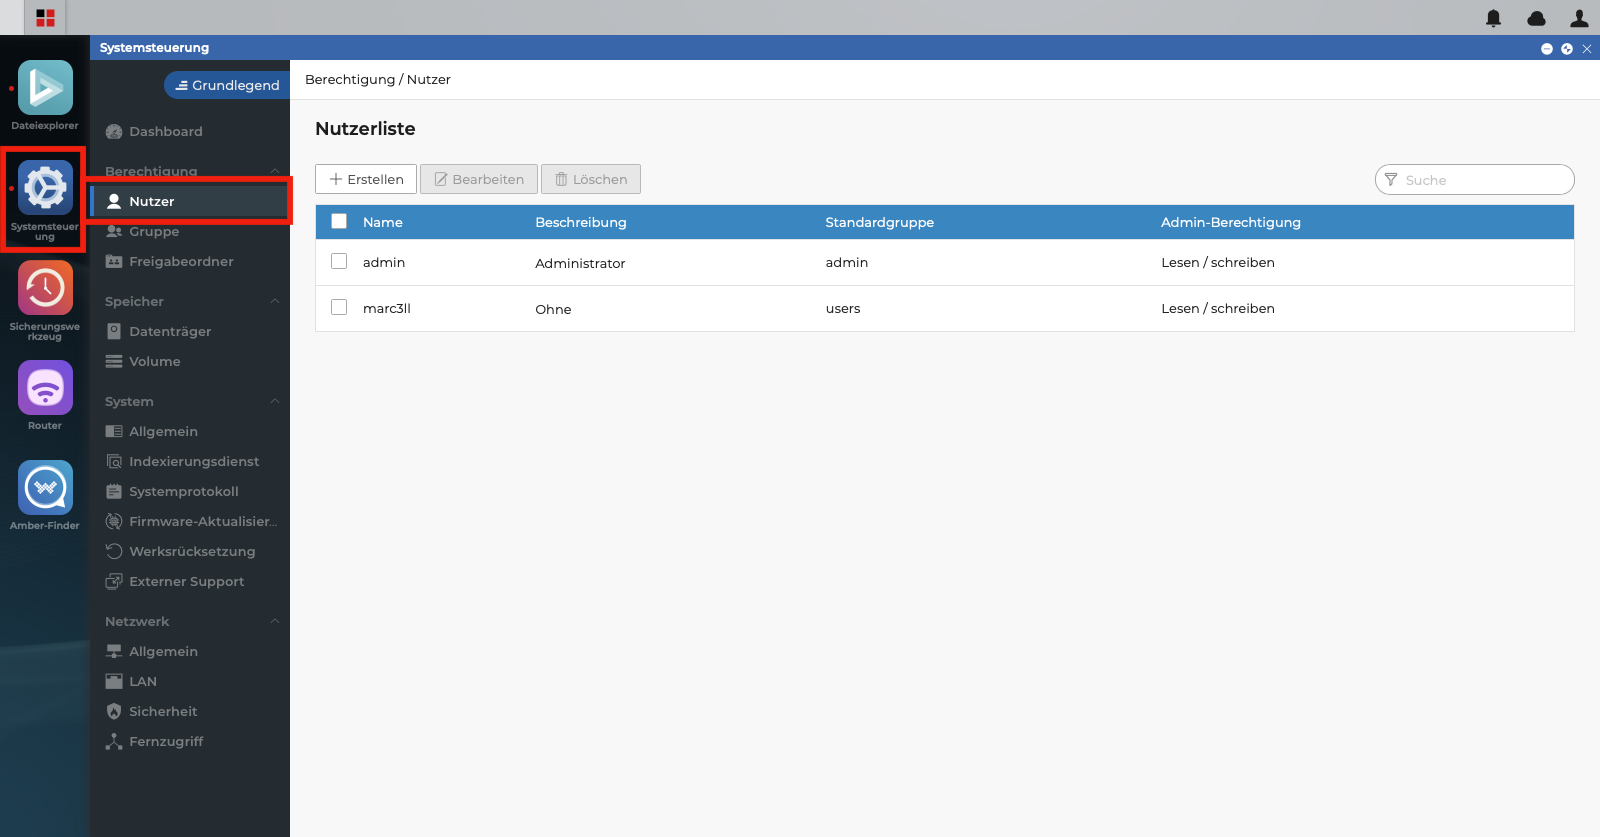Viewport: 1600px width, 837px height.
Task: Open the Systemsteuerung app icon
Action: point(45,188)
